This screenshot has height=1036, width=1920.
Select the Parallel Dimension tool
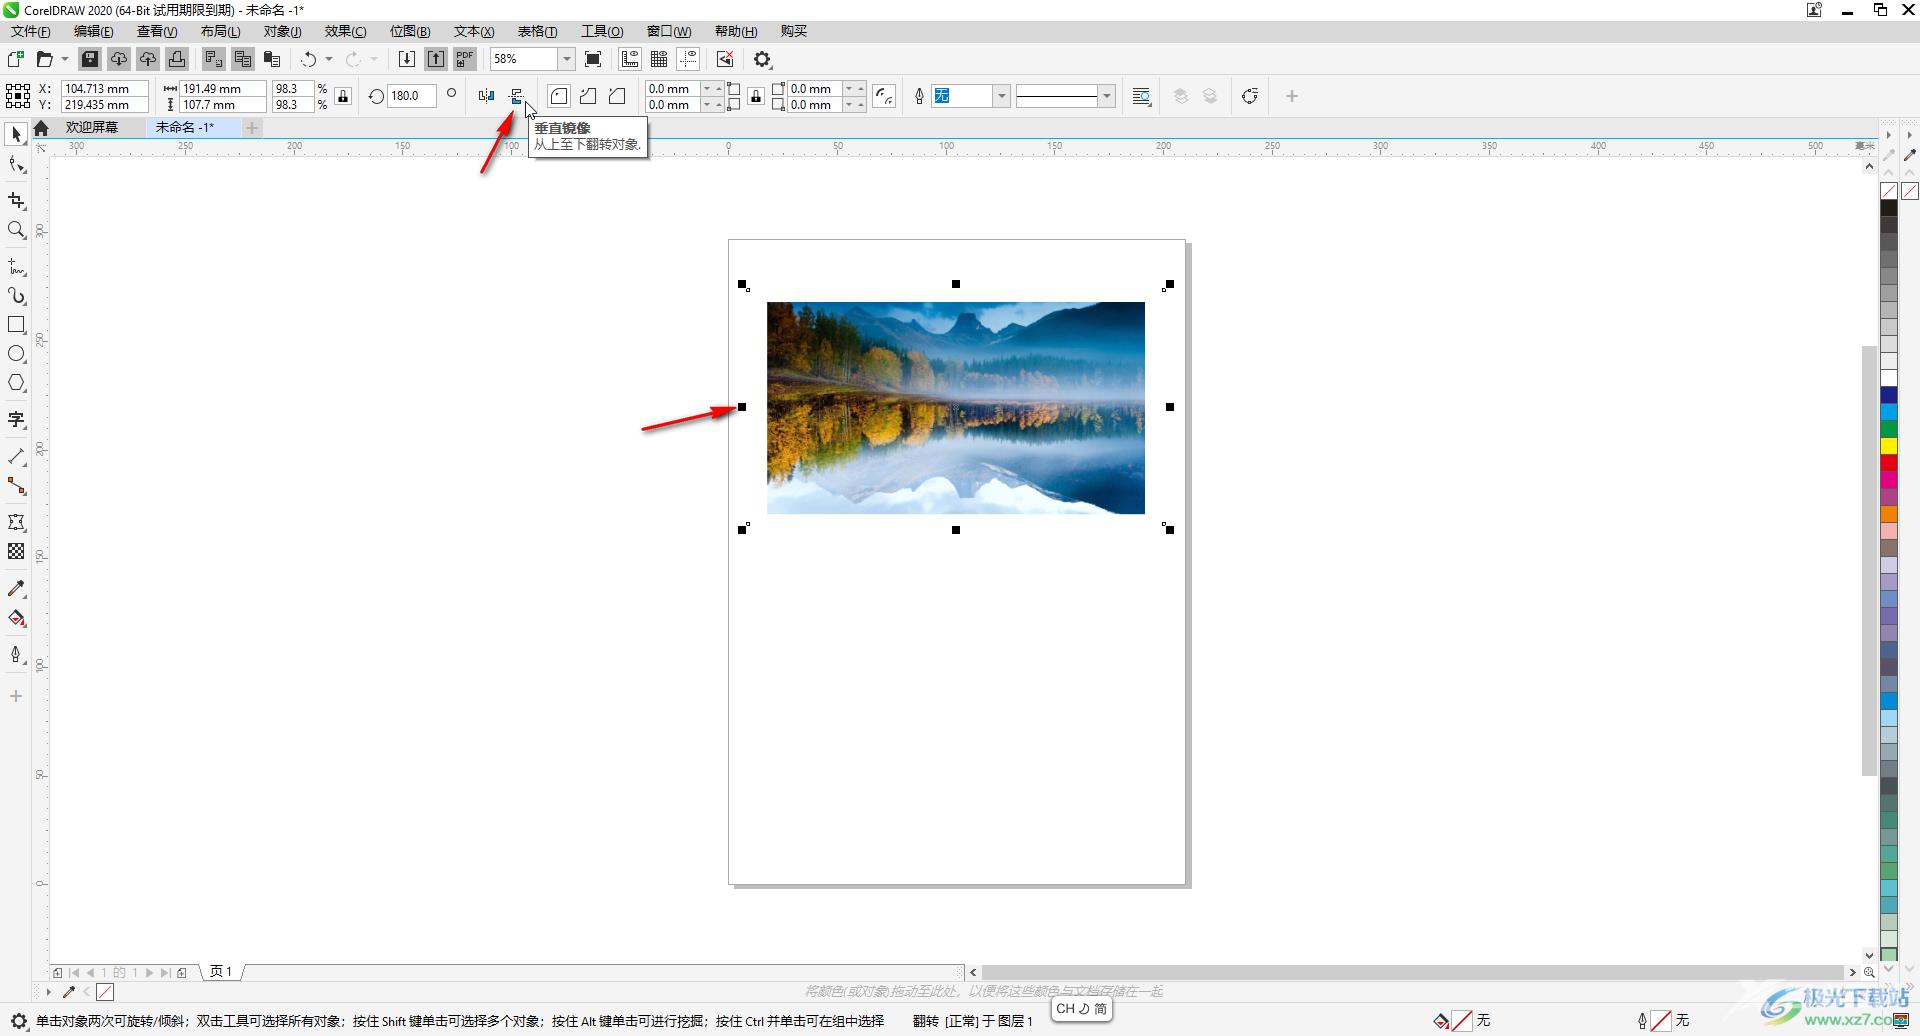click(16, 457)
